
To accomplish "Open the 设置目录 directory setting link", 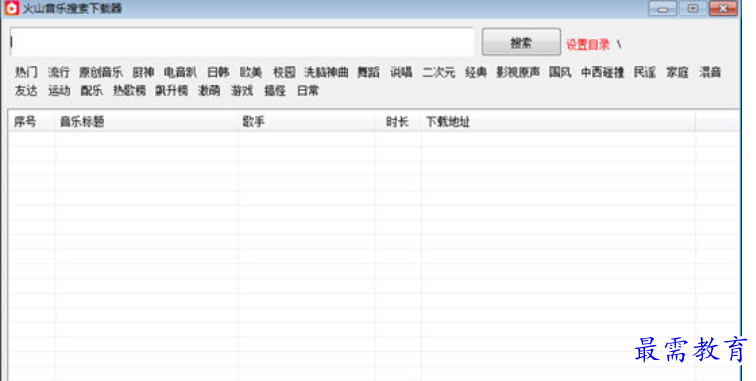I will (x=588, y=45).
